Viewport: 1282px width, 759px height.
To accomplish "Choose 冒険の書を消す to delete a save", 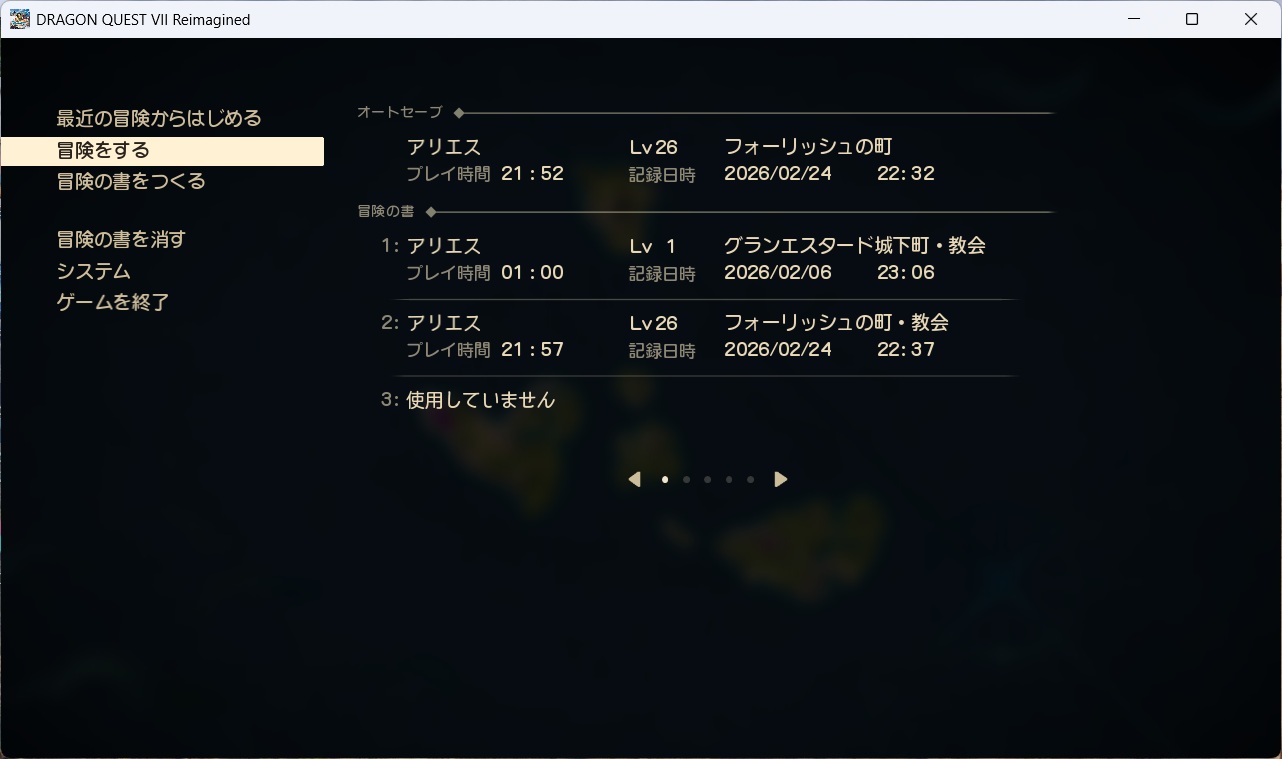I will [x=121, y=240].
